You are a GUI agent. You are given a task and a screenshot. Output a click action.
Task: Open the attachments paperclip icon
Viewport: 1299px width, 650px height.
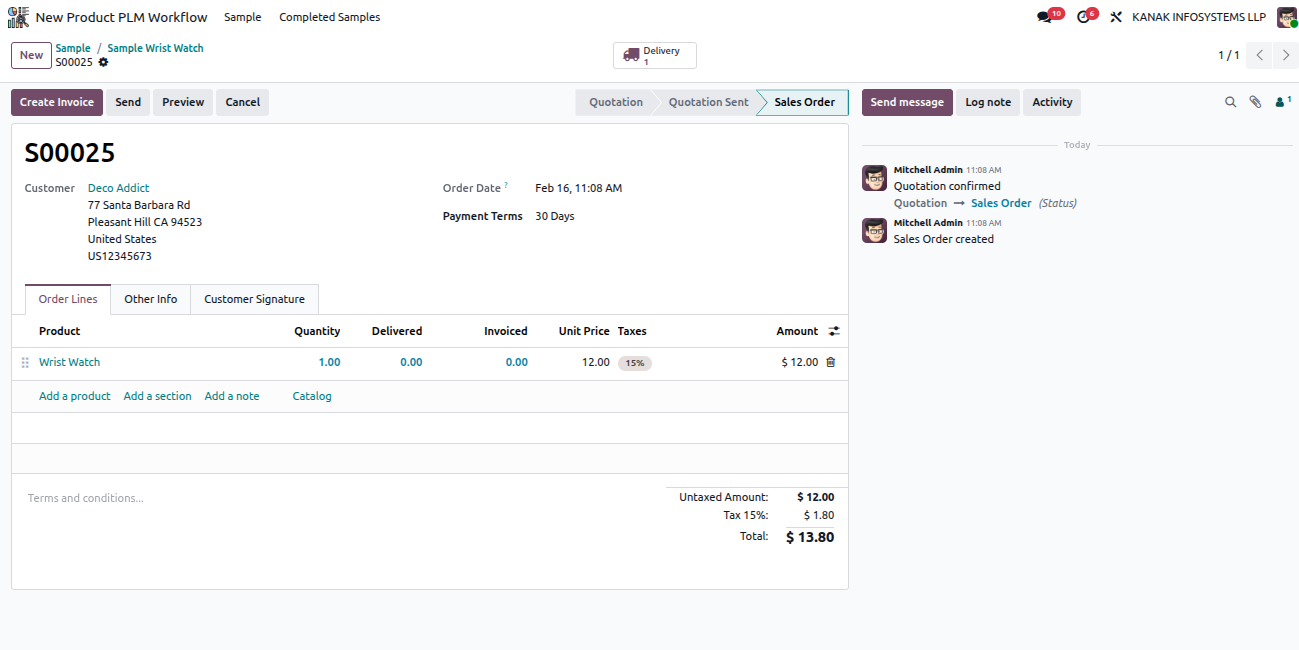[1255, 102]
